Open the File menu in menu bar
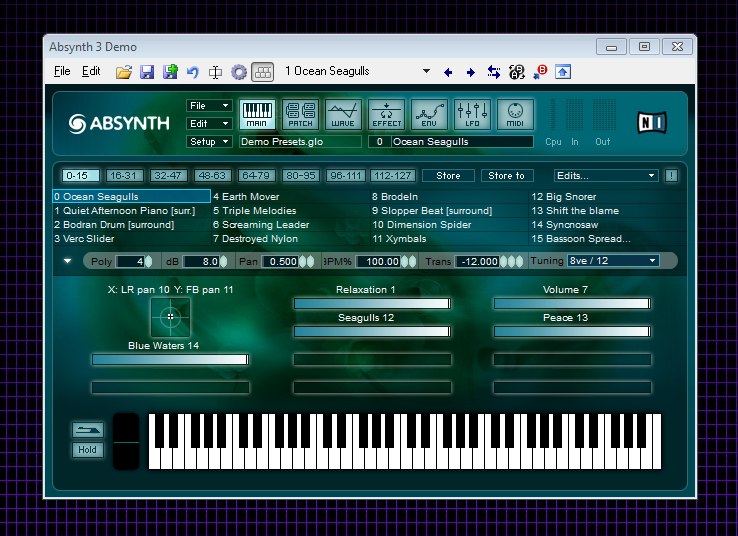This screenshot has height=536, width=738. [x=62, y=72]
